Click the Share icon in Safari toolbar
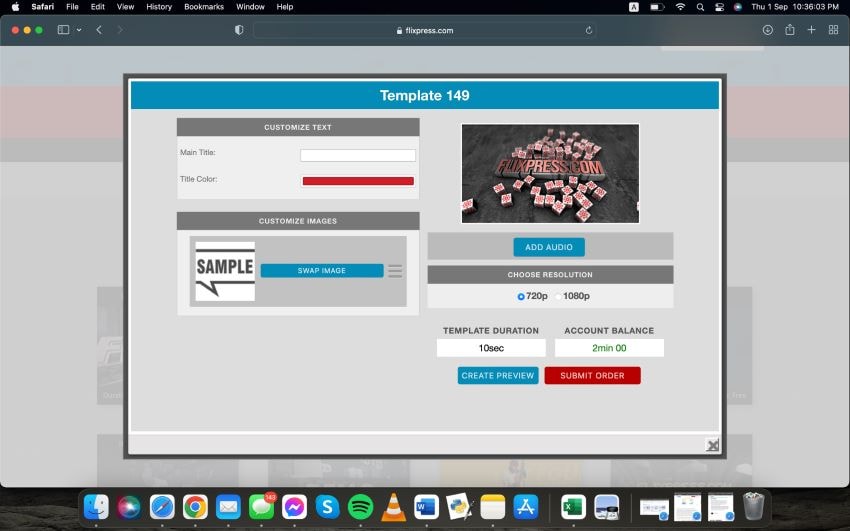Viewport: 850px width, 531px height. click(790, 30)
